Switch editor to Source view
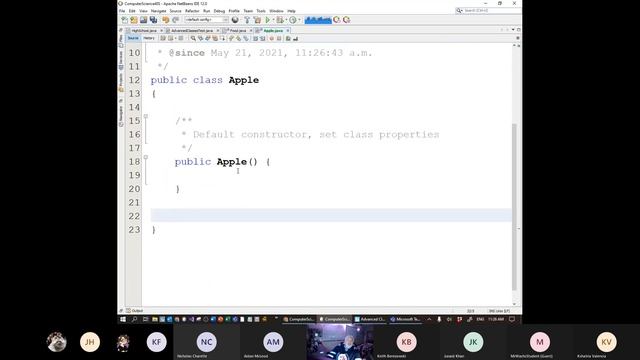 (133, 38)
